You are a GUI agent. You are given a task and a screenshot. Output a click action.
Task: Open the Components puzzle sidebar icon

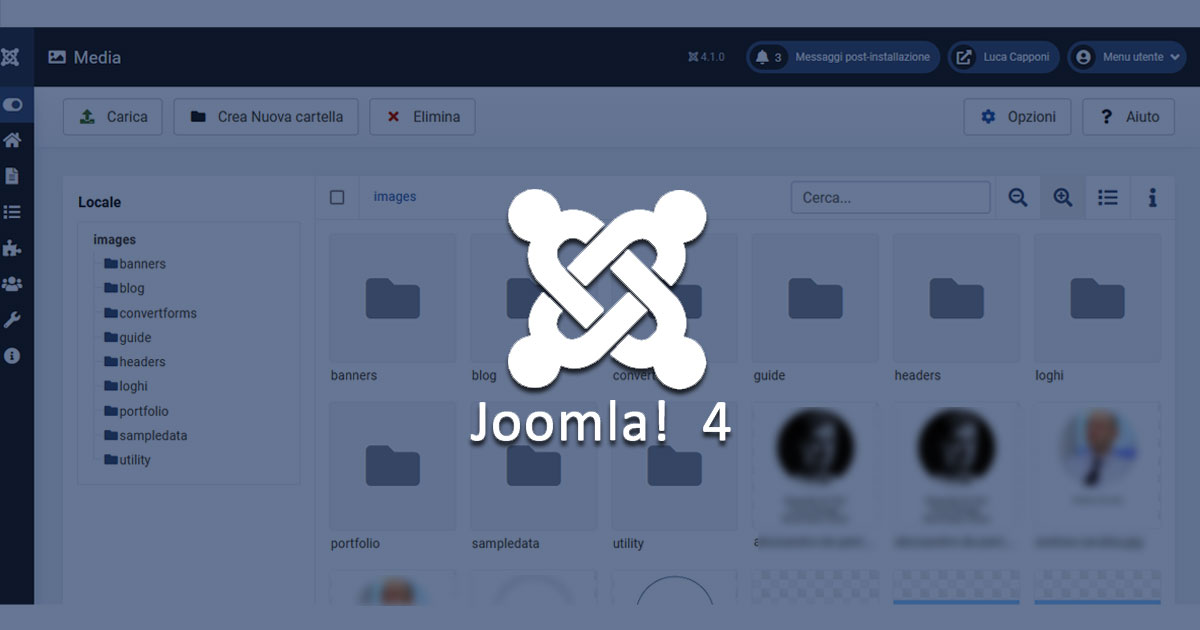(12, 248)
